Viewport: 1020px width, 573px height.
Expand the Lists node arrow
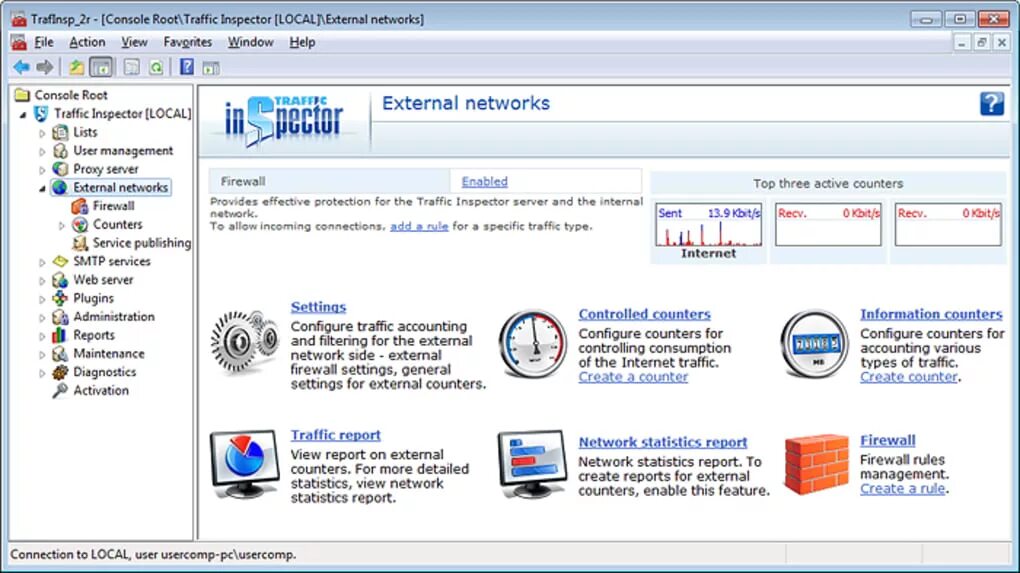coord(42,133)
